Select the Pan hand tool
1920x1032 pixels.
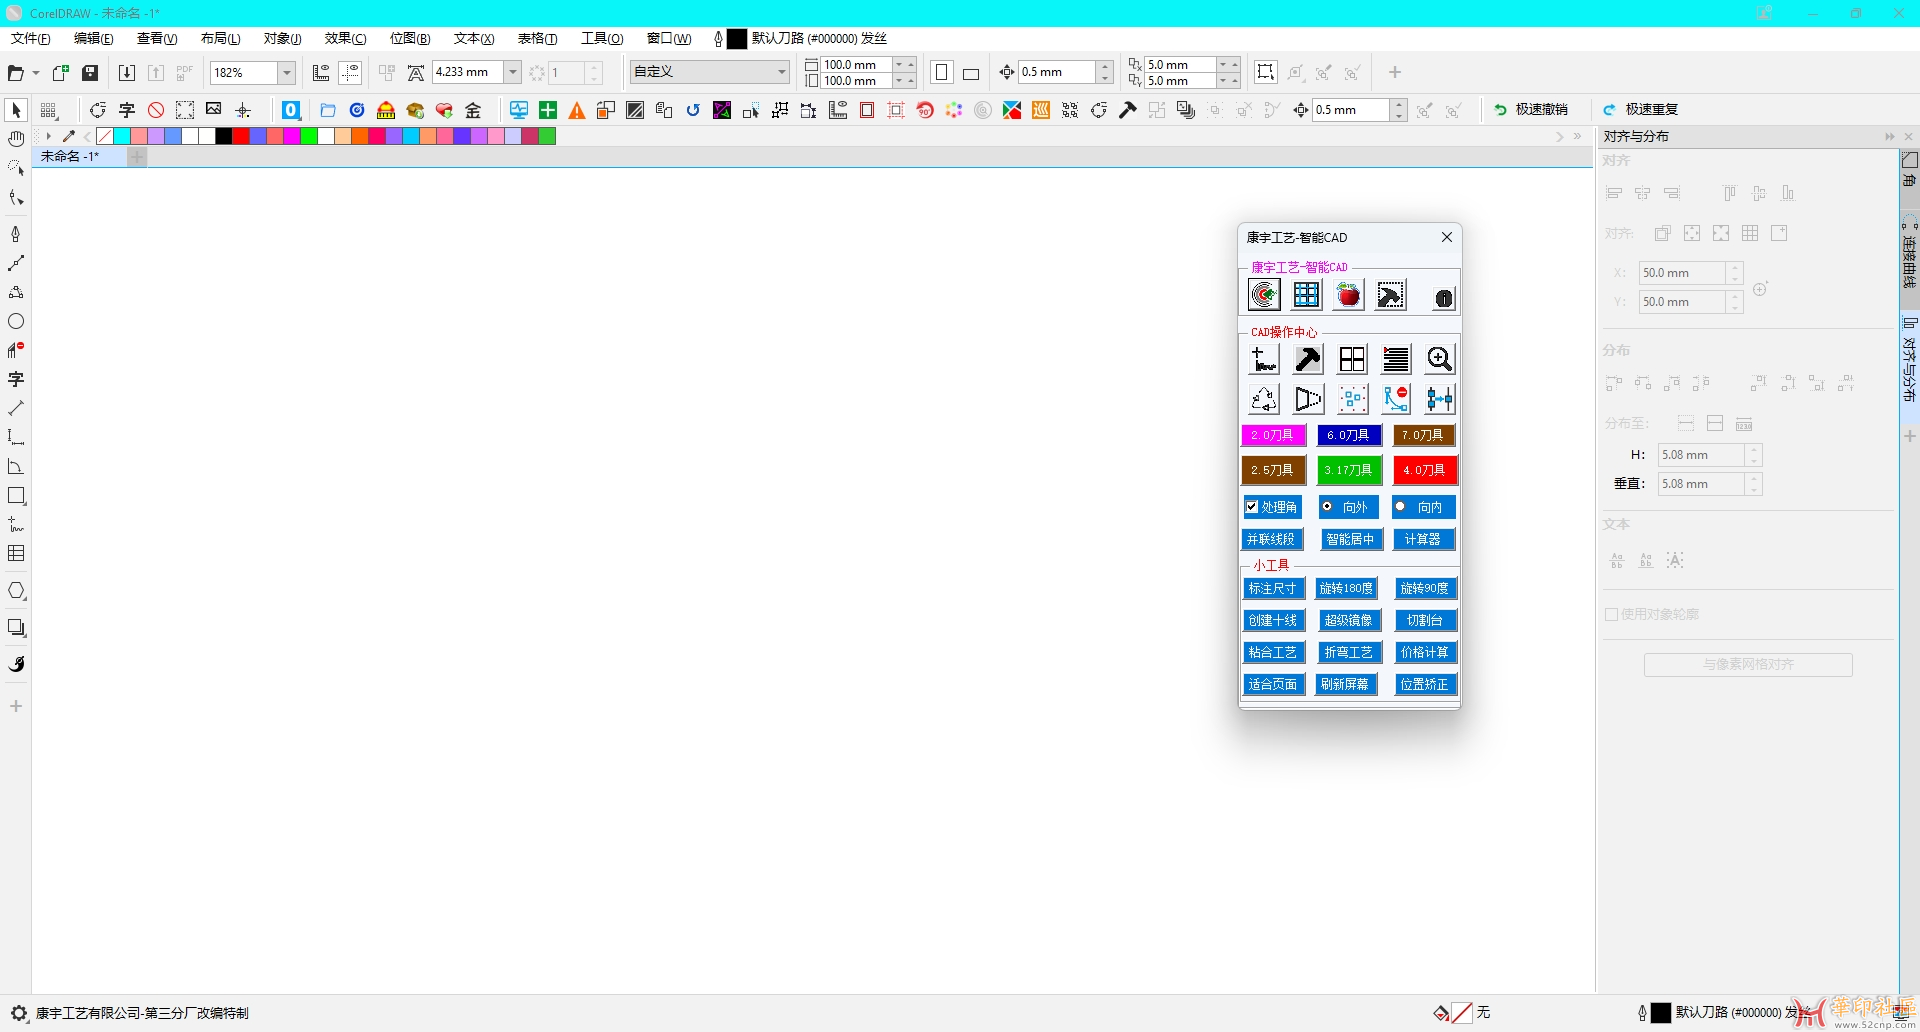(16, 139)
